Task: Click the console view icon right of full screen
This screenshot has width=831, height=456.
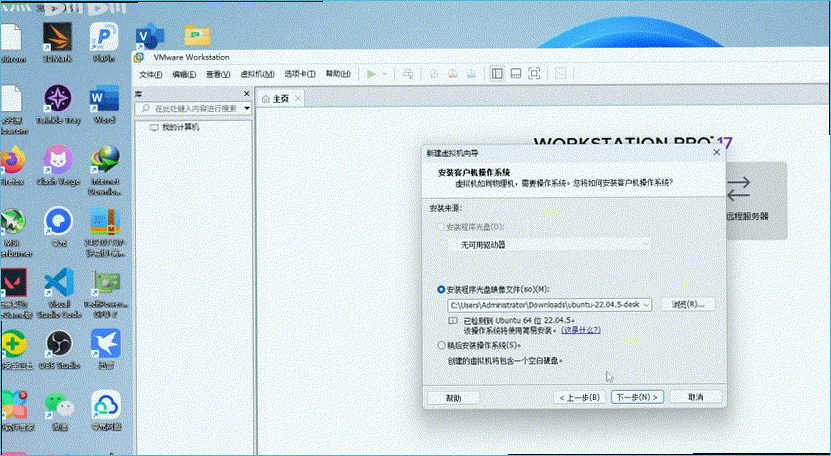Action: 560,74
